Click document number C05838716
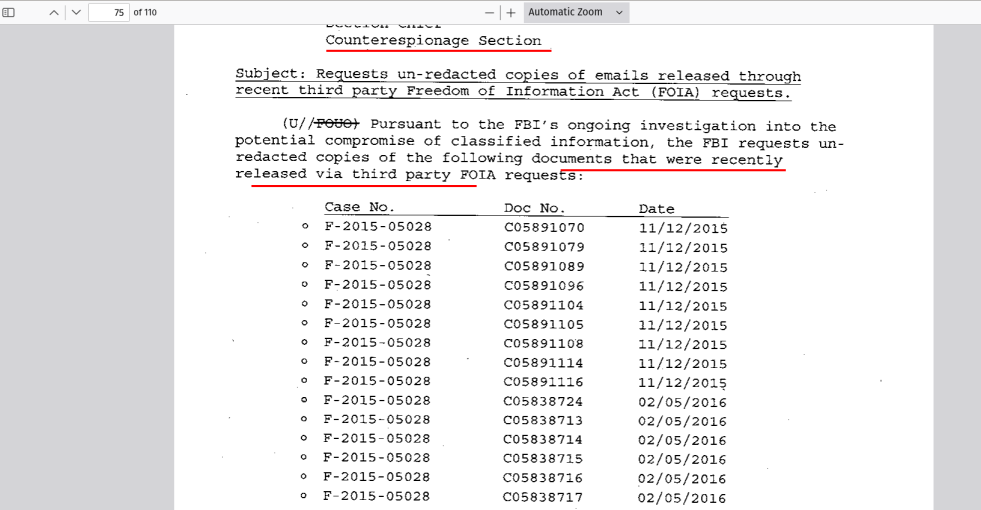The image size is (981, 510). click(x=543, y=478)
